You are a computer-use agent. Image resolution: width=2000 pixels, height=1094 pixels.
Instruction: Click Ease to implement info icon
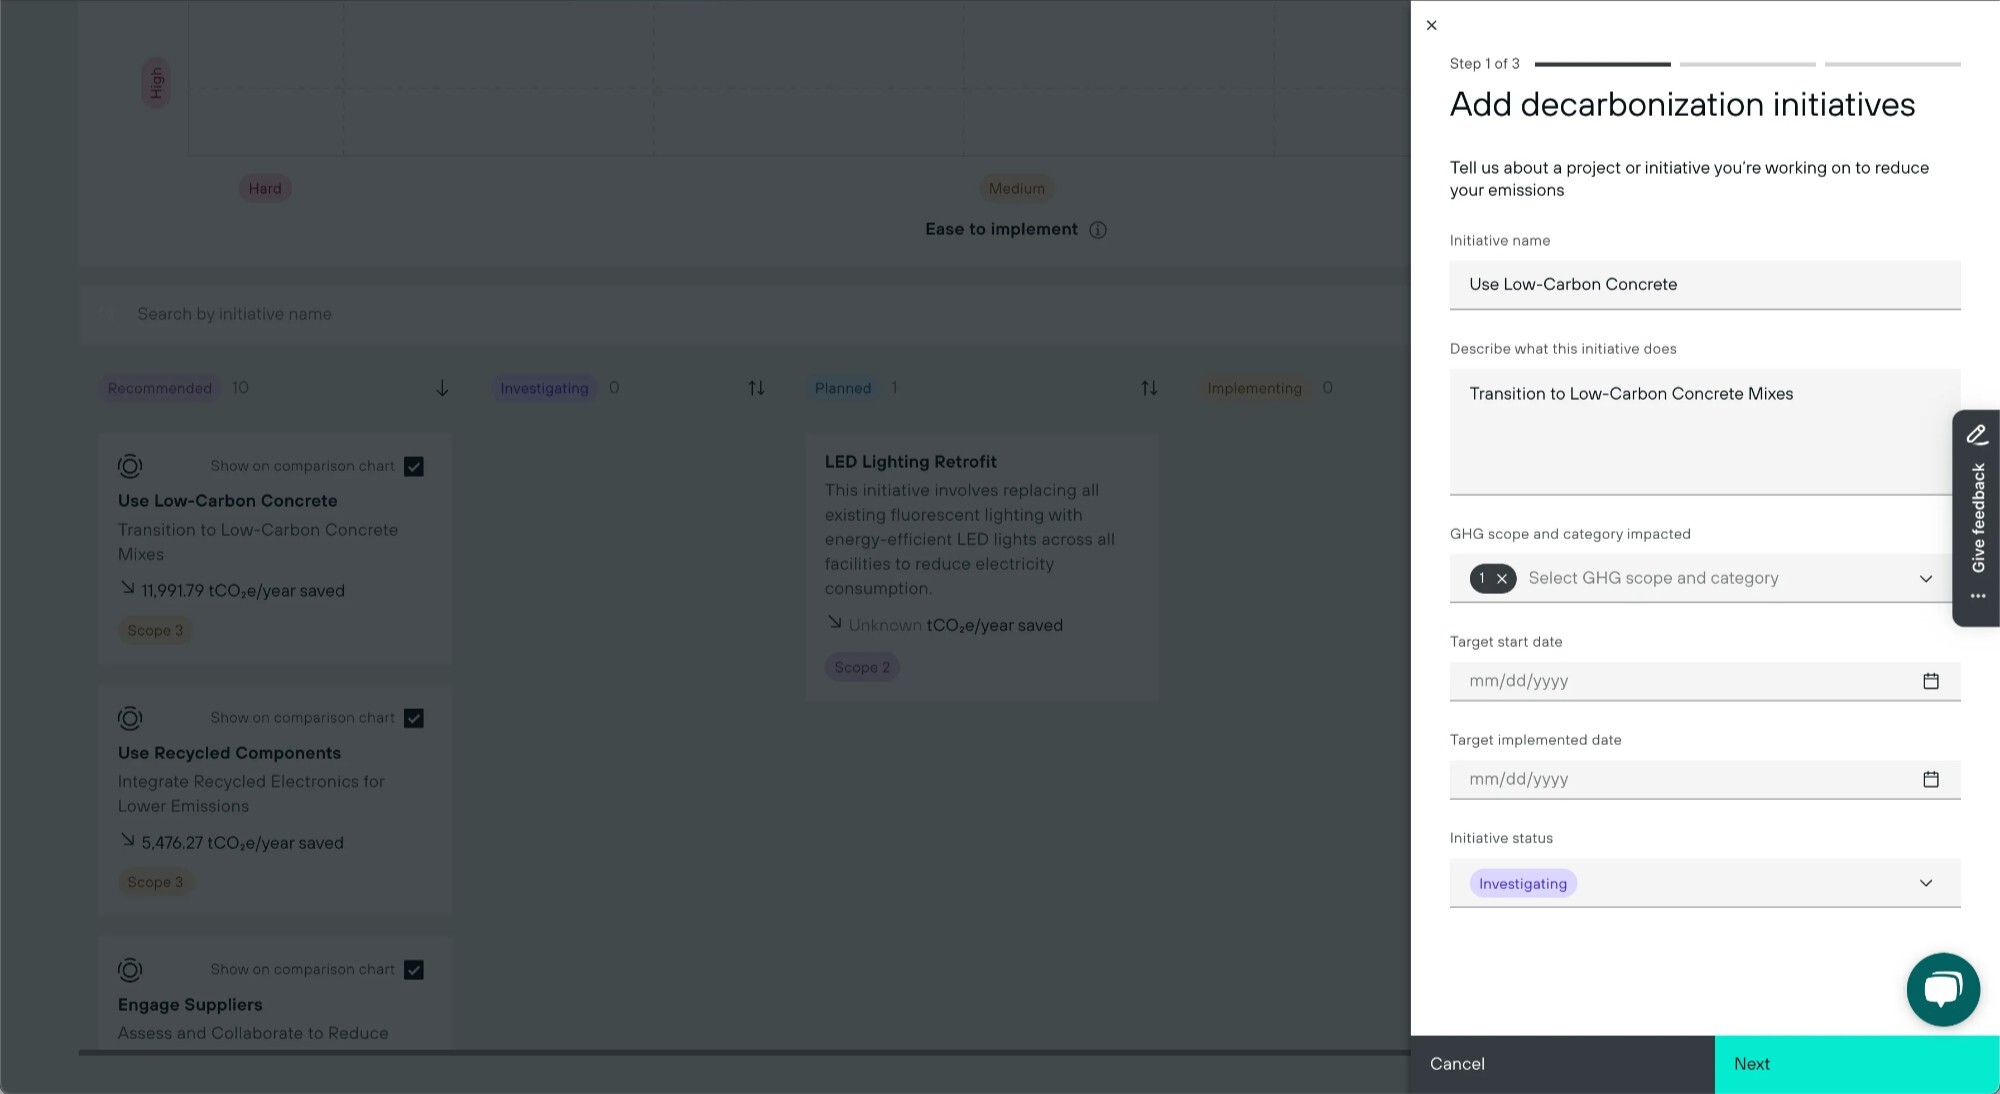(1097, 230)
